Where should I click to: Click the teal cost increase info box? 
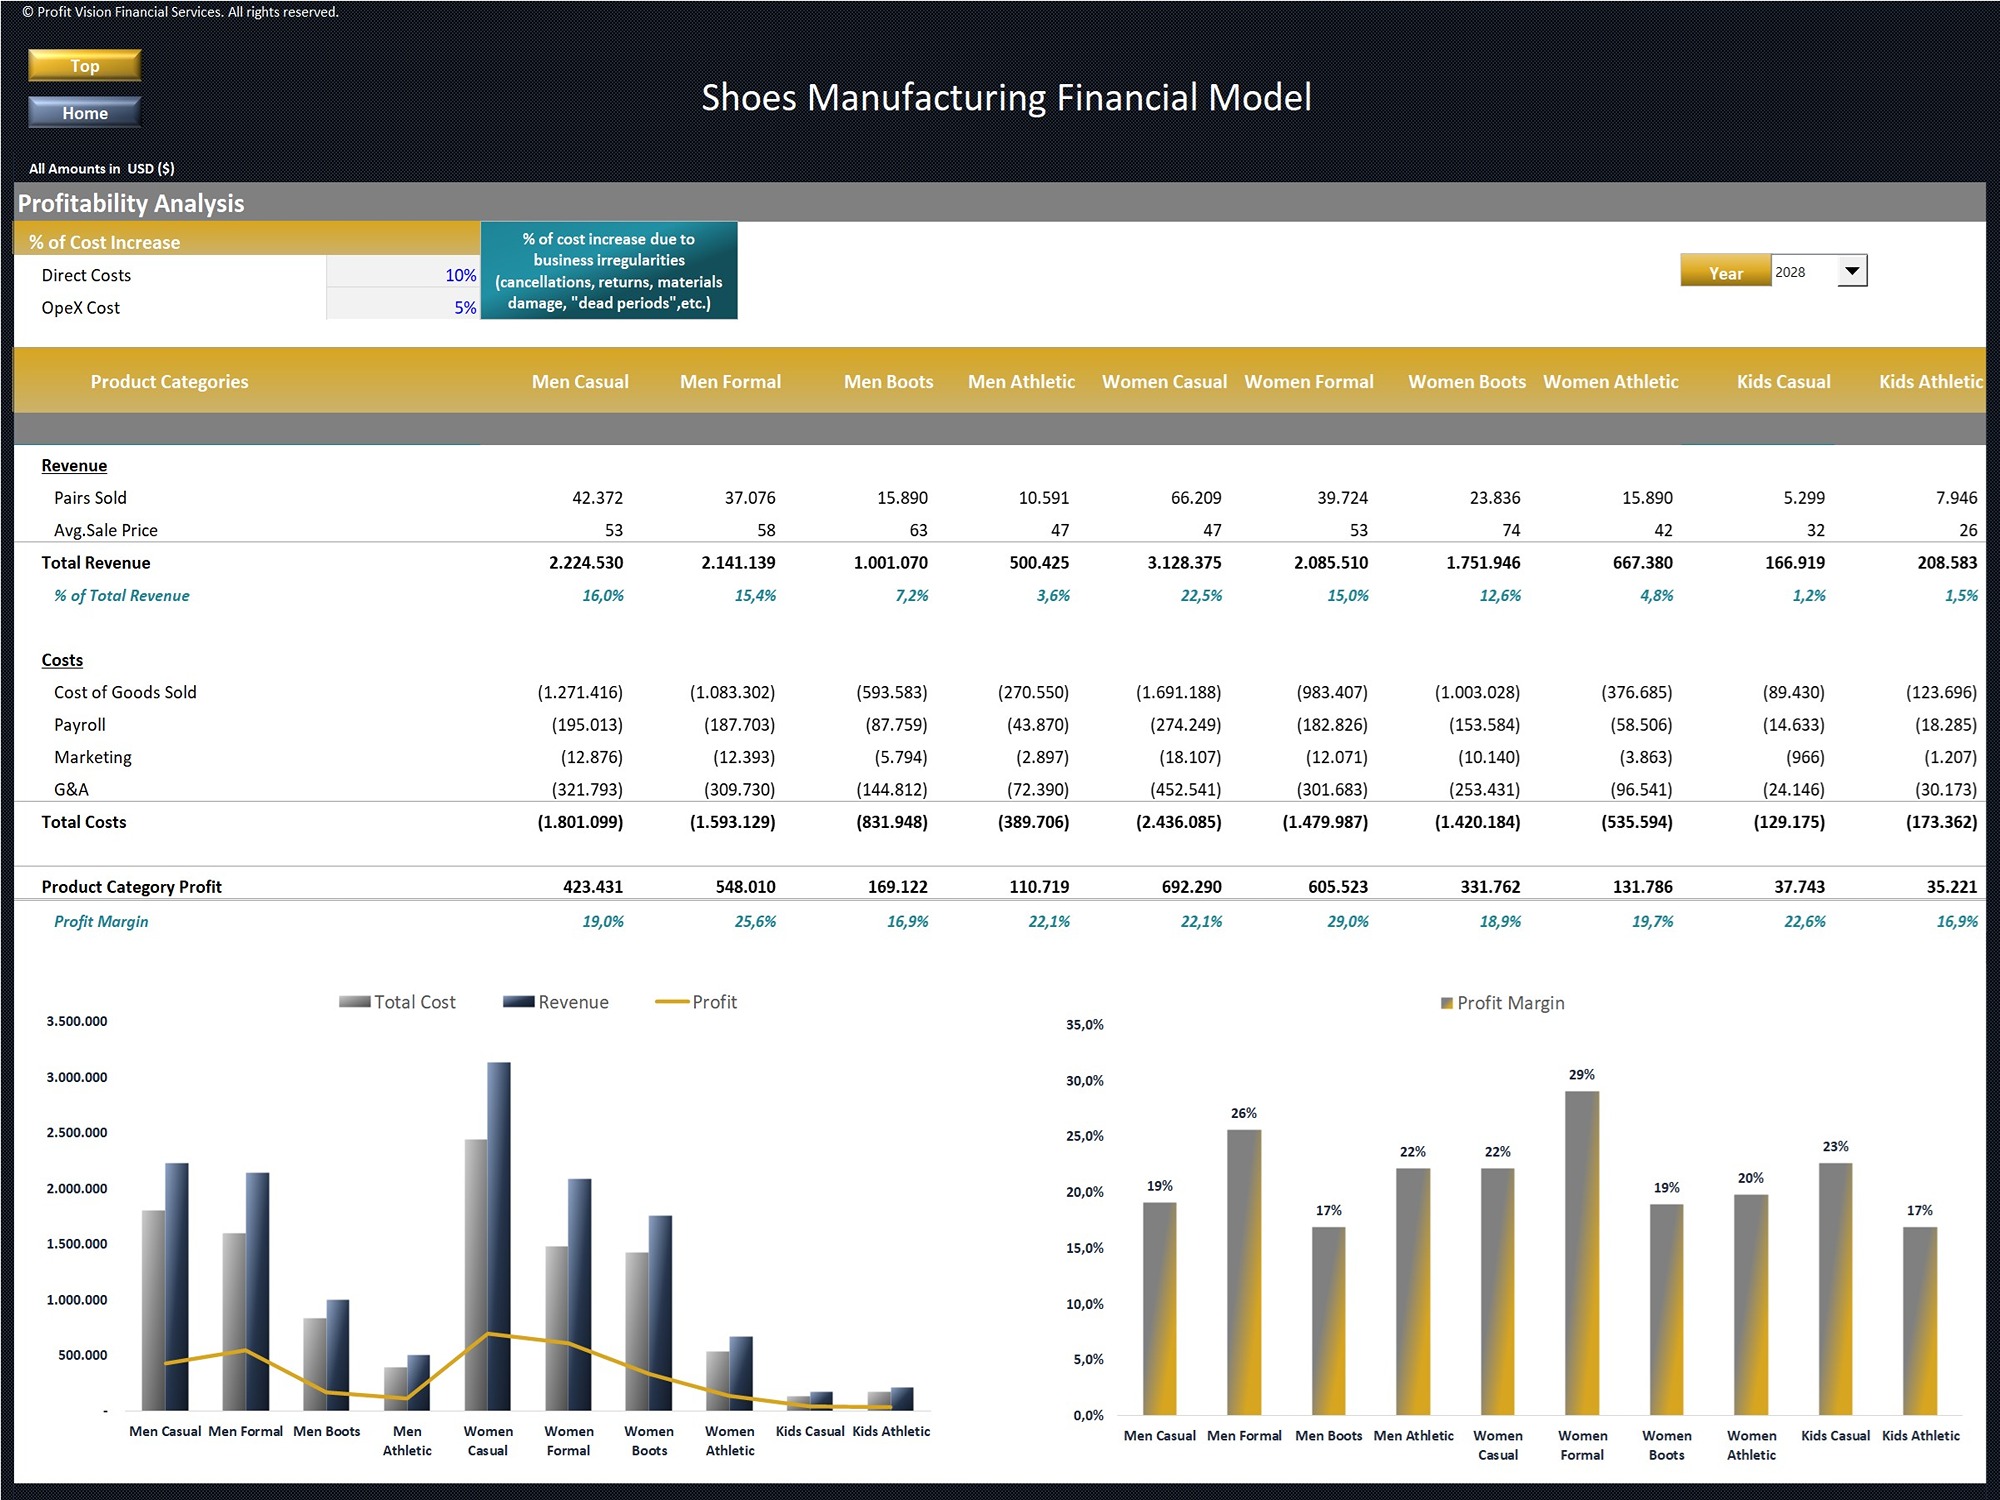pos(609,271)
